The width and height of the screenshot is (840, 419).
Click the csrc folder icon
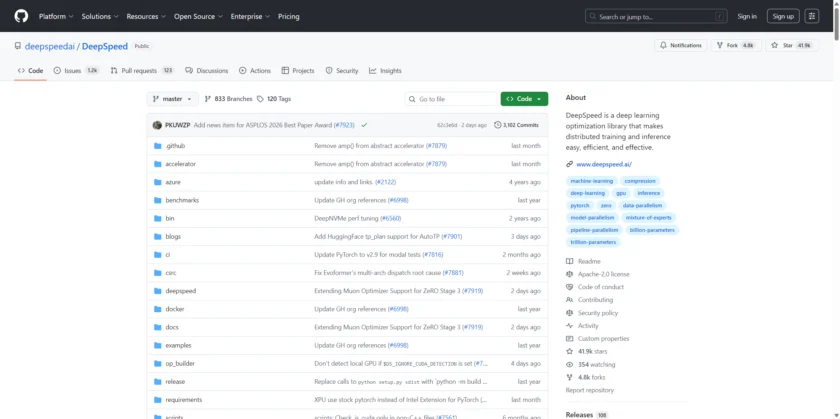(158, 273)
